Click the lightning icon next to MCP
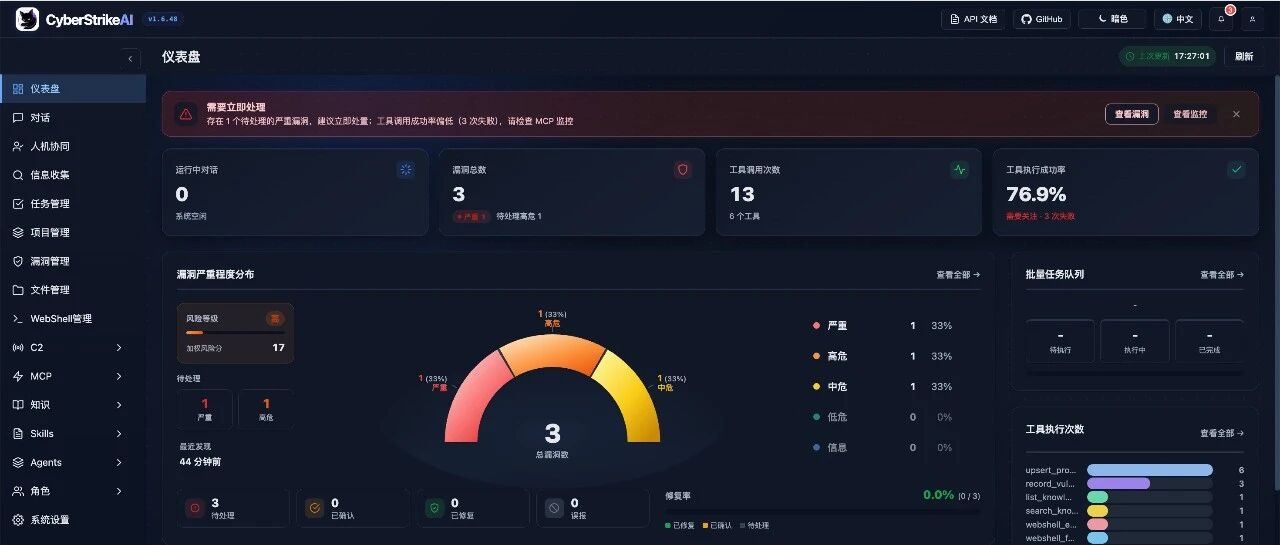 click(18, 376)
